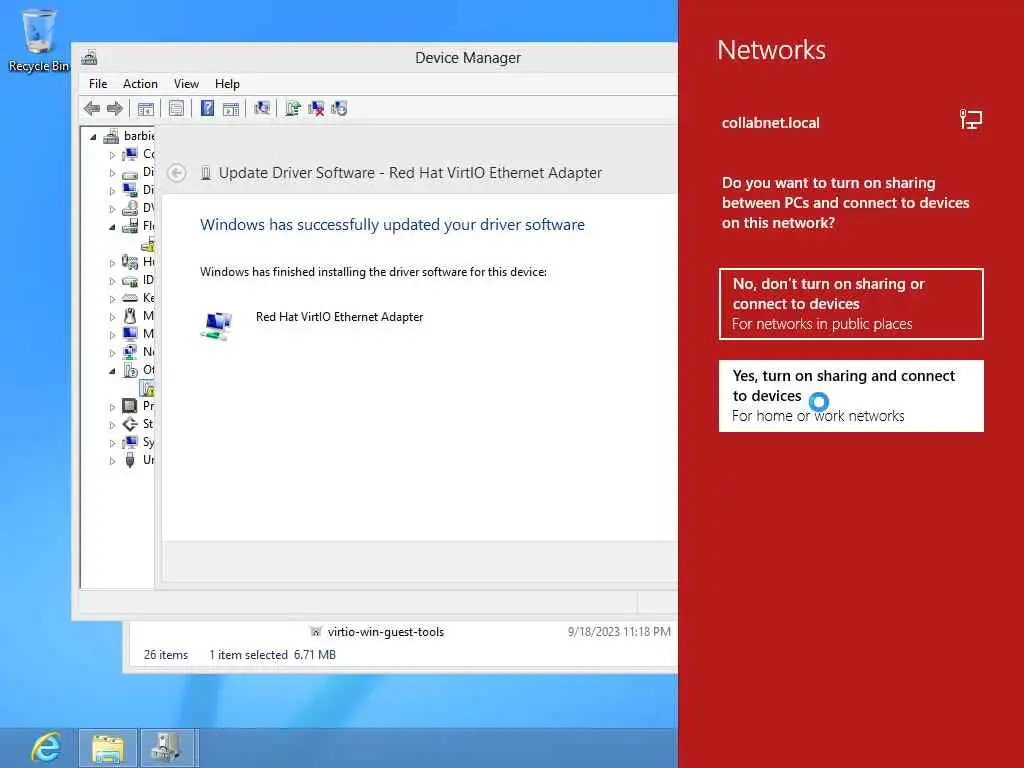Viewport: 1024px width, 768px height.
Task: Go back with the Device Manager toolbar arrow
Action: tap(92, 108)
